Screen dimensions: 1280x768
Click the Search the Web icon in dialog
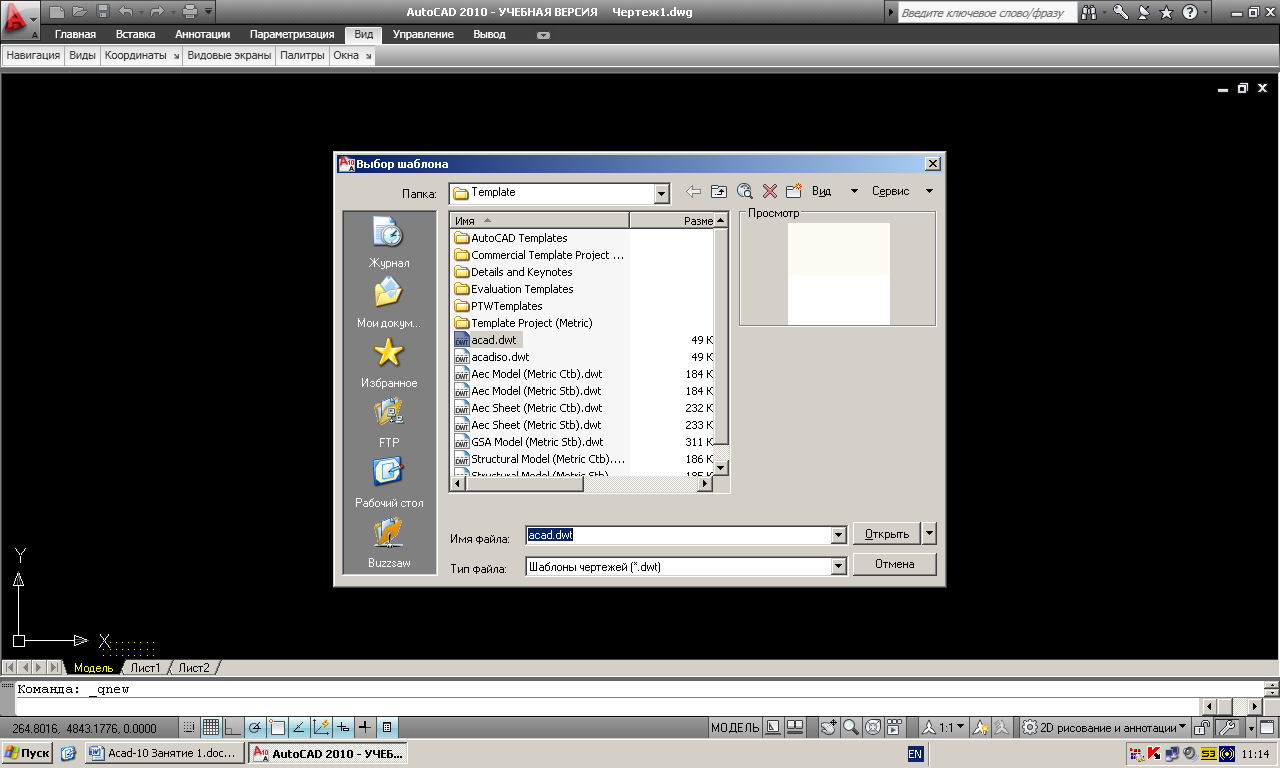(745, 191)
